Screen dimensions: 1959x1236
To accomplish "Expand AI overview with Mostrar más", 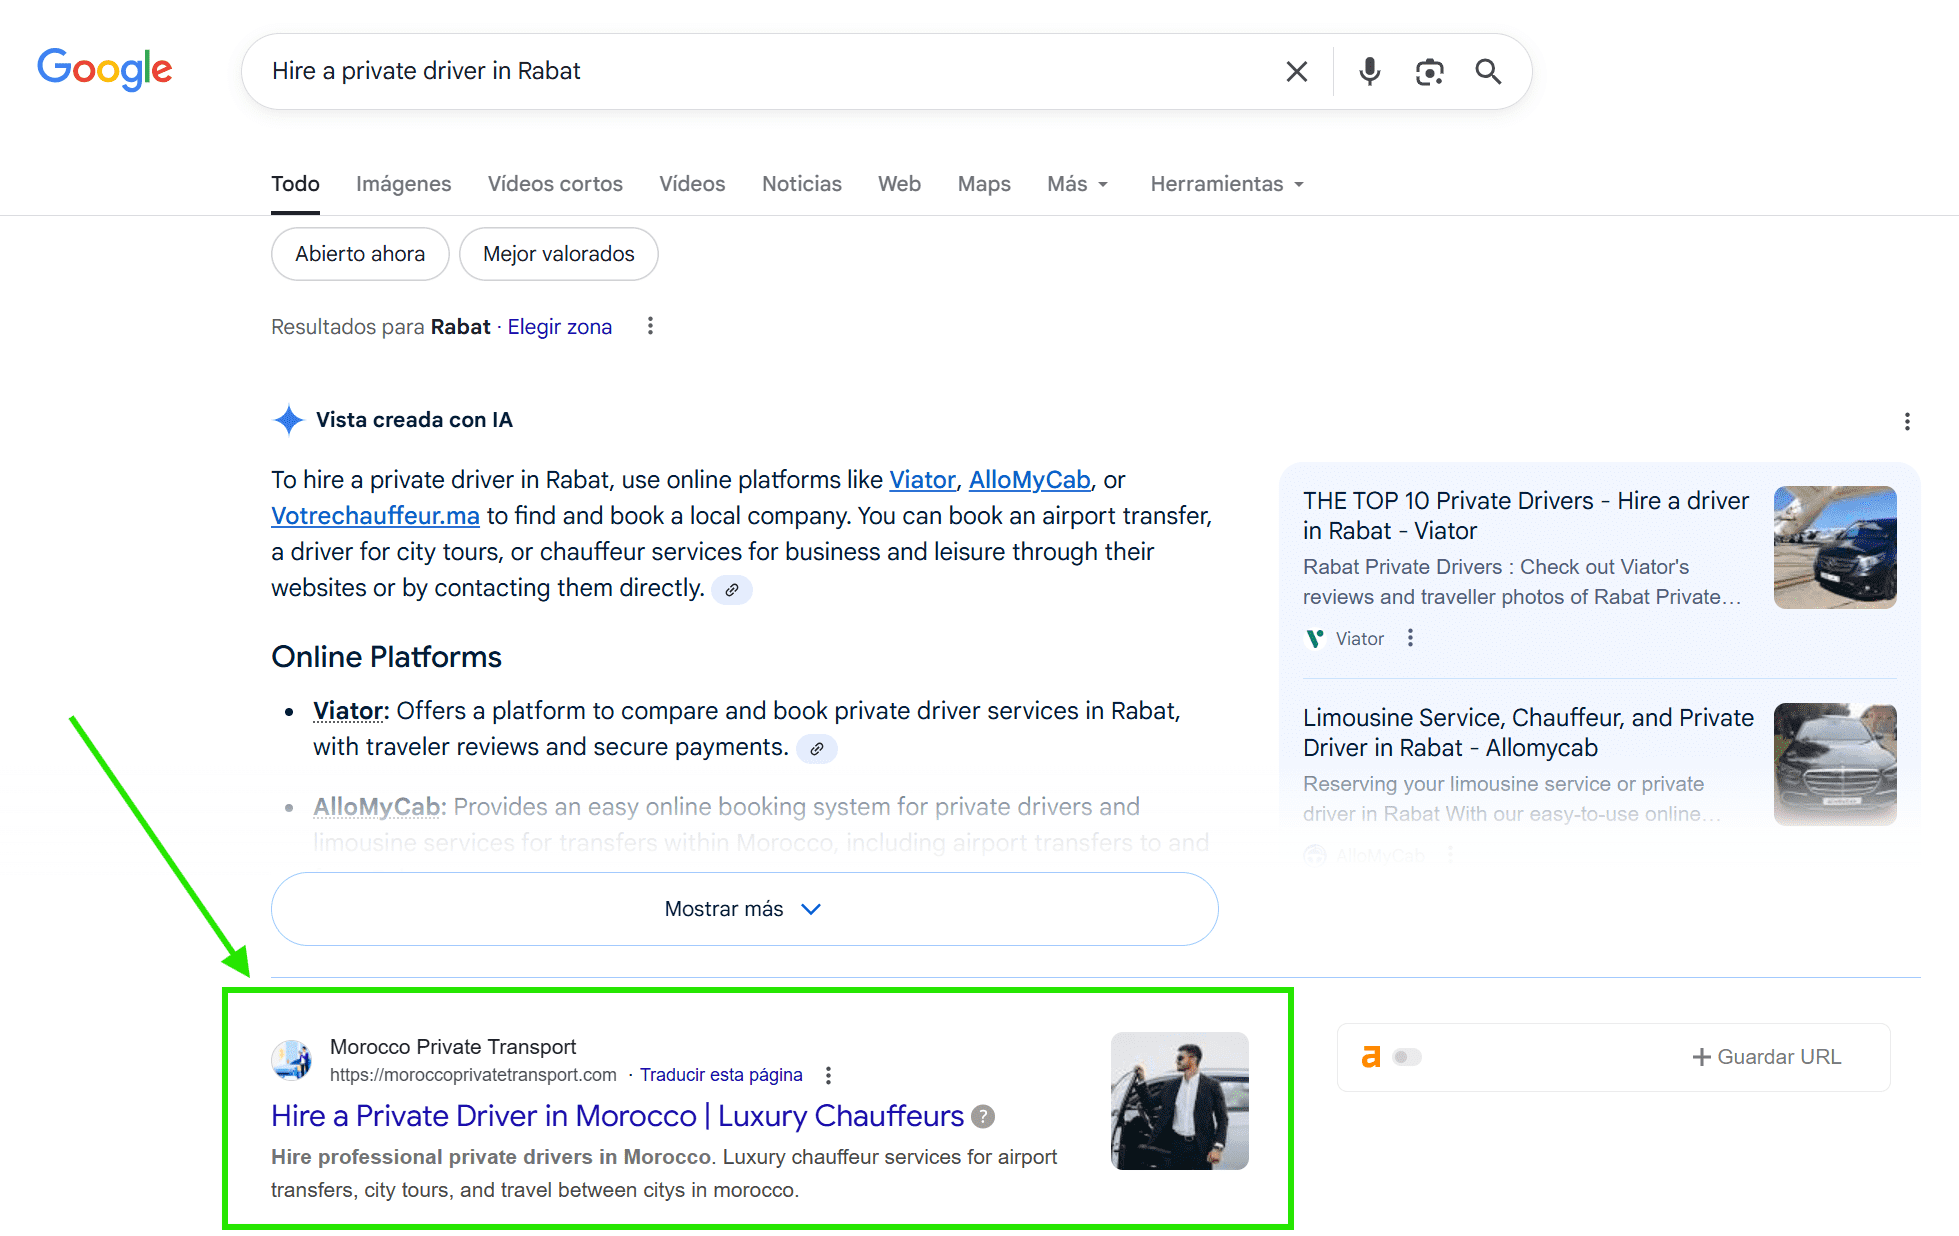I will click(x=744, y=909).
